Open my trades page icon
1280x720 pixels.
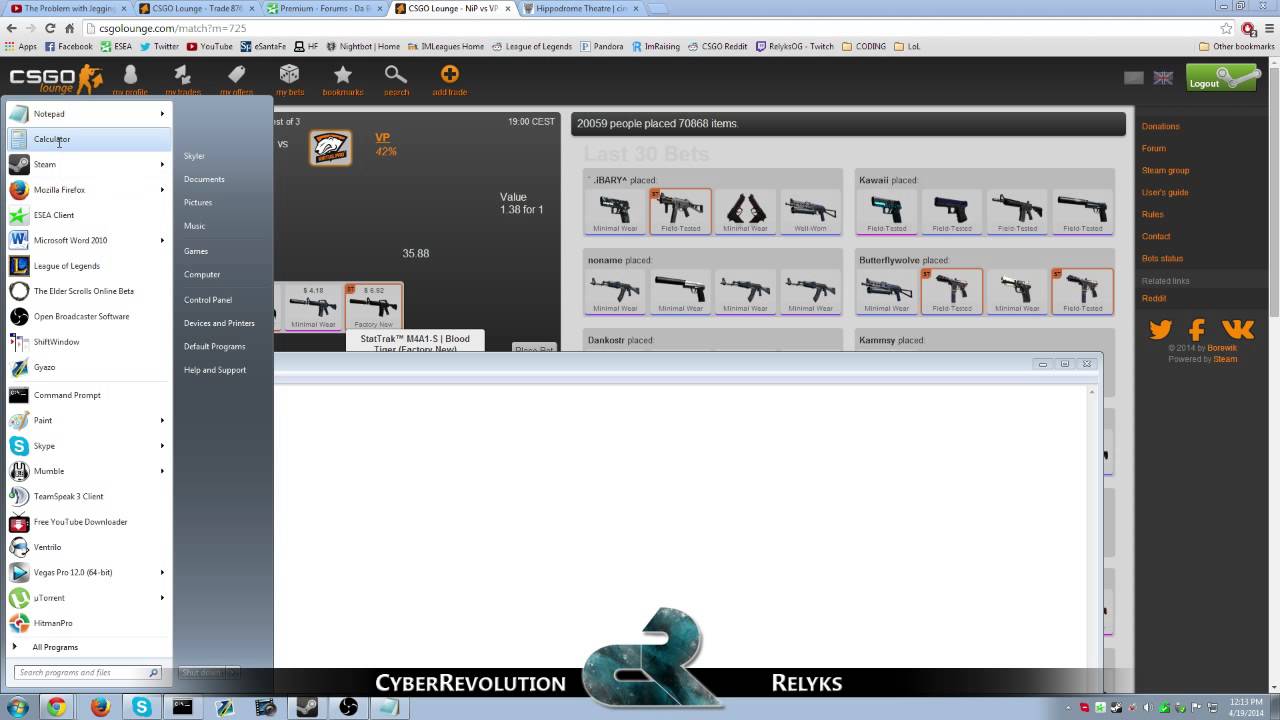(x=182, y=79)
